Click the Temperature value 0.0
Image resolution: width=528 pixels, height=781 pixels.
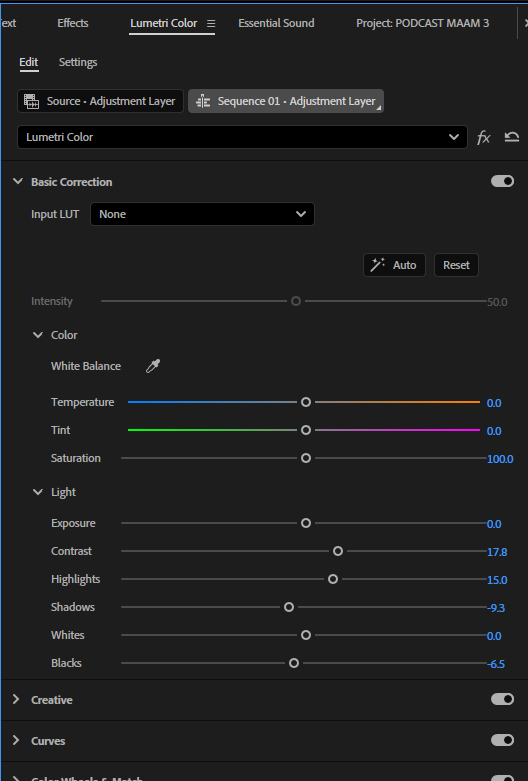tap(494, 403)
